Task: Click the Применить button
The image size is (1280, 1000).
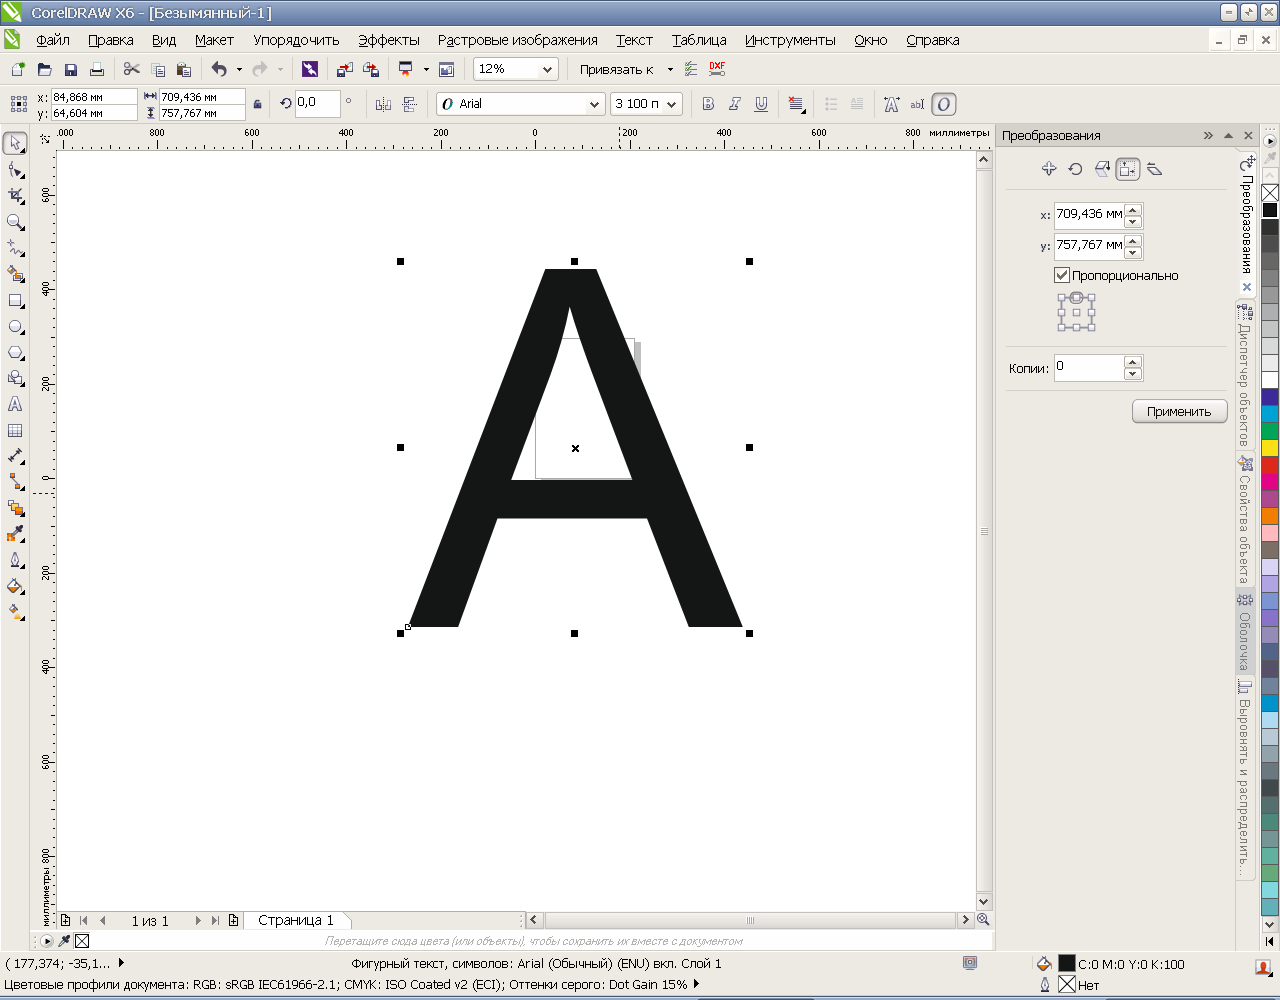Action: (1179, 411)
